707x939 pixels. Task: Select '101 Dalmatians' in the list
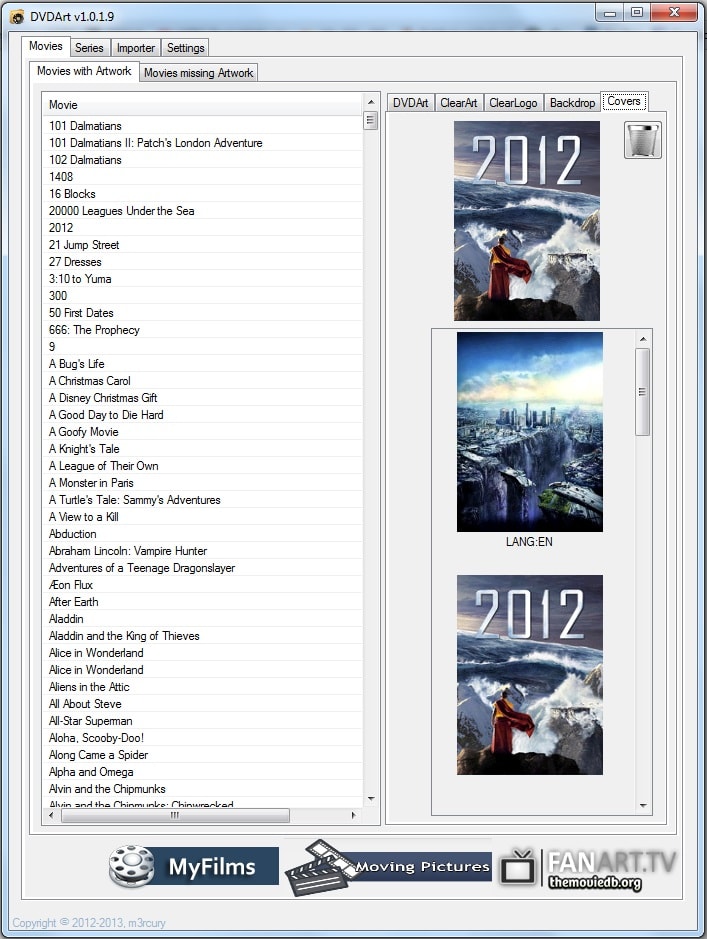202,126
